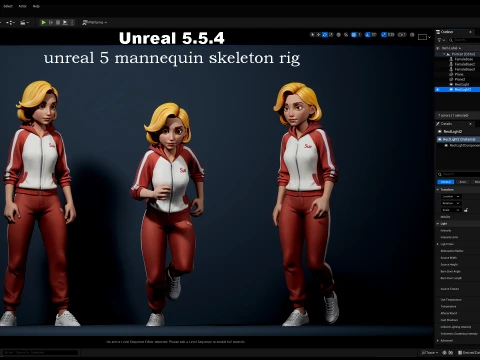
Task: Open the Help menu
Action: coord(36,6)
